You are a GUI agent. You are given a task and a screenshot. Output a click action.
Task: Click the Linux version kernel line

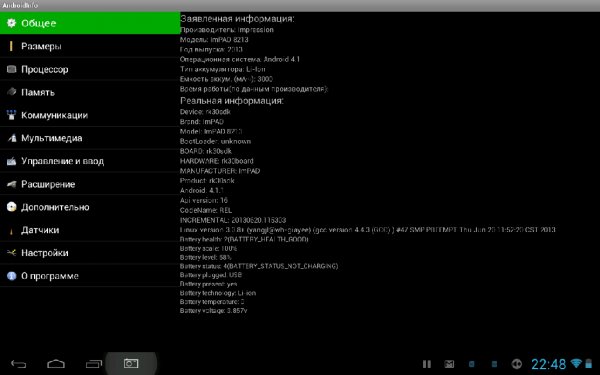(367, 230)
